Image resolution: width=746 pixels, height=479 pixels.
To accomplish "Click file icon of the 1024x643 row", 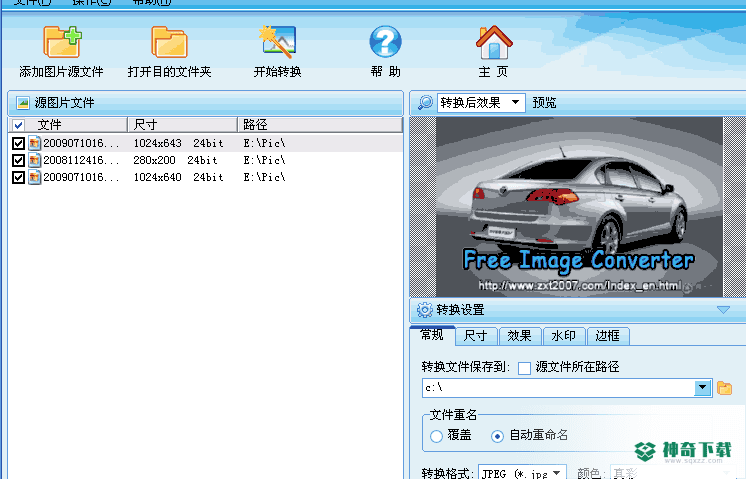I will tap(34, 143).
